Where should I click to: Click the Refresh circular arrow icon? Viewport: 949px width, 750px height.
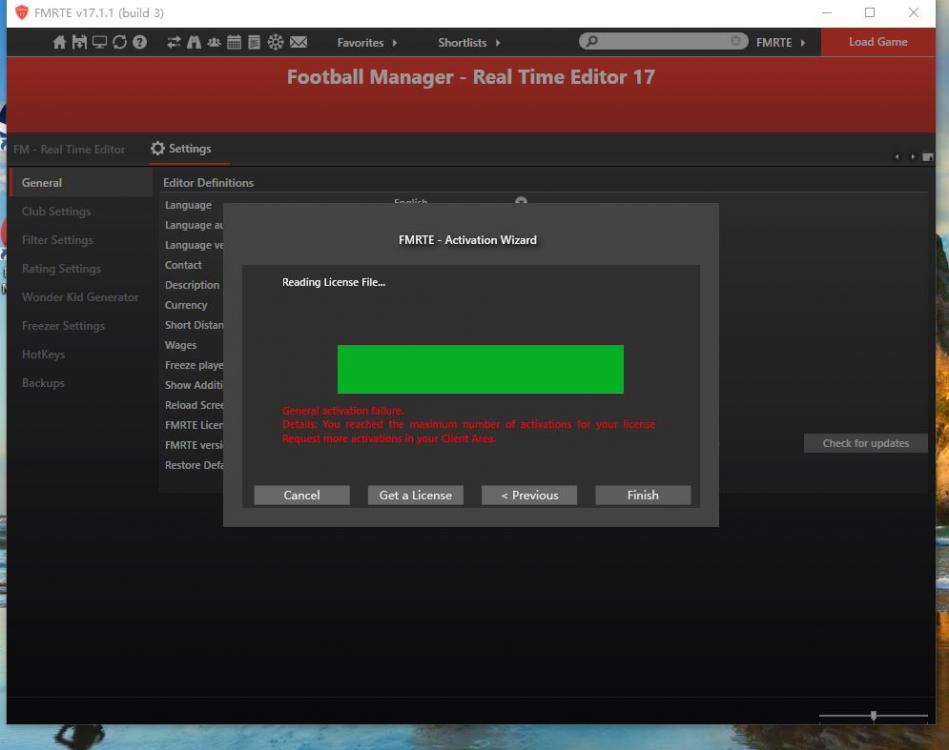point(119,42)
